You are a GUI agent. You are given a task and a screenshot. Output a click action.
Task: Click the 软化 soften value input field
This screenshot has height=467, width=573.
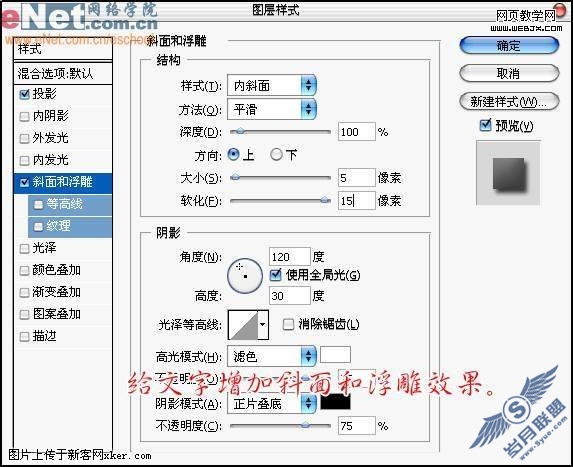pyautogui.click(x=357, y=201)
